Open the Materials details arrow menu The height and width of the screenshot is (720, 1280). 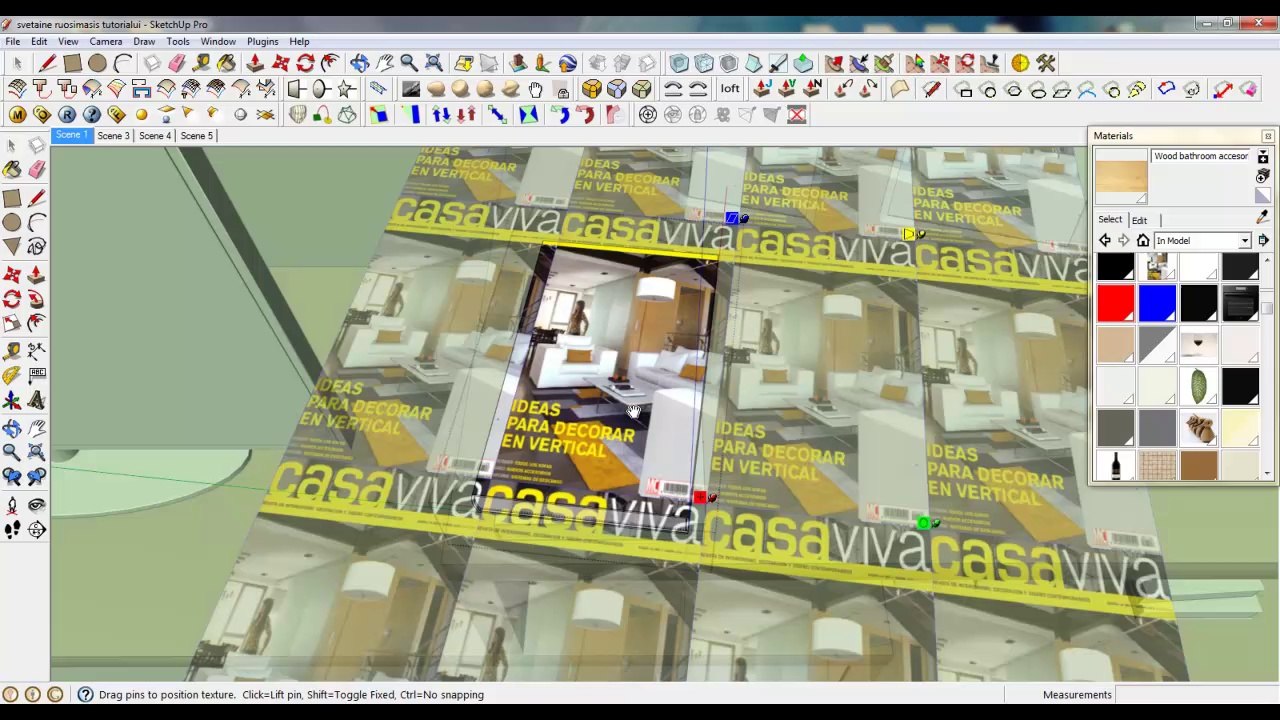pos(1264,241)
